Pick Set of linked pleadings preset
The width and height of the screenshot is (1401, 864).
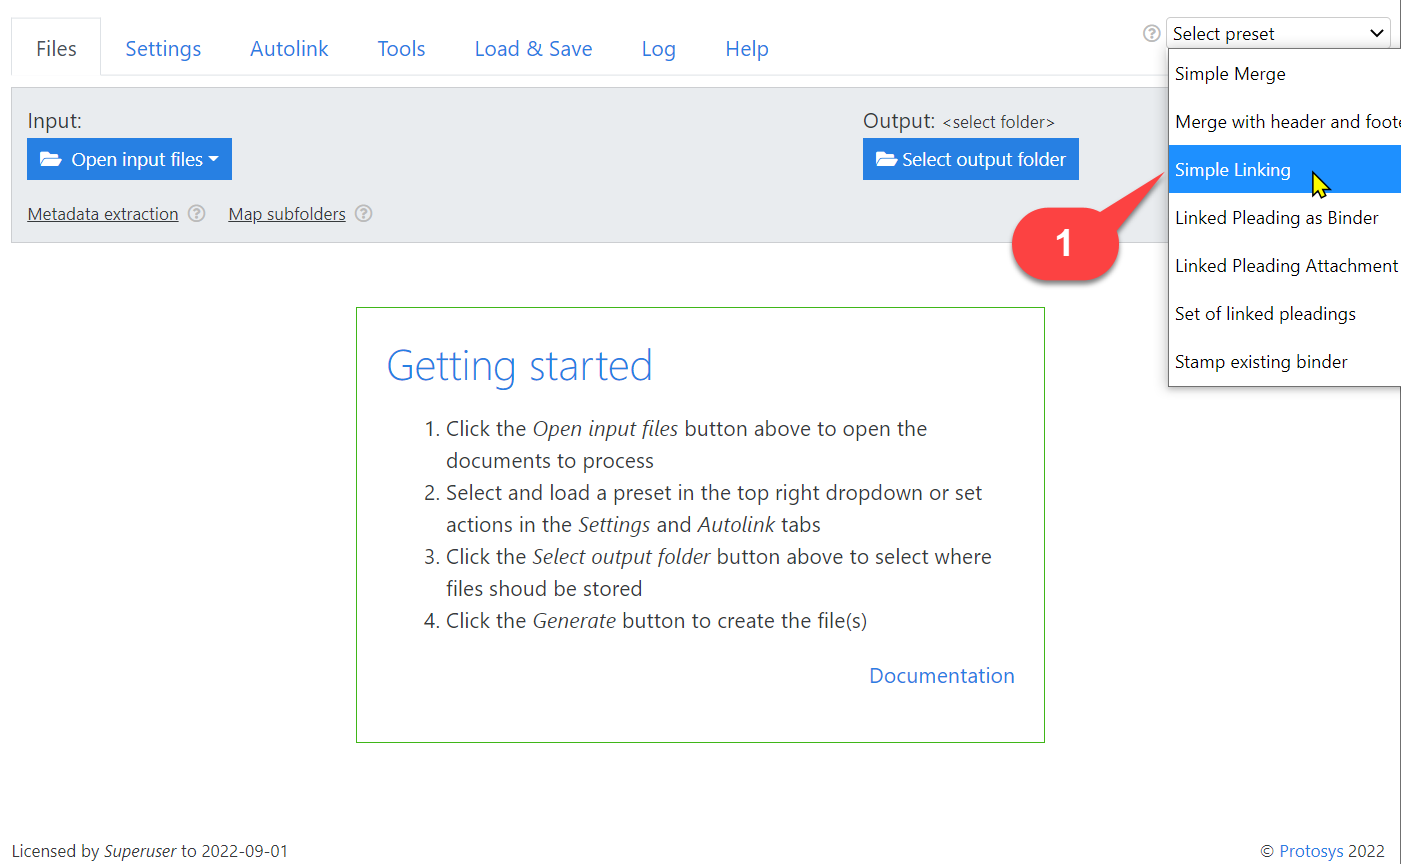(x=1265, y=314)
